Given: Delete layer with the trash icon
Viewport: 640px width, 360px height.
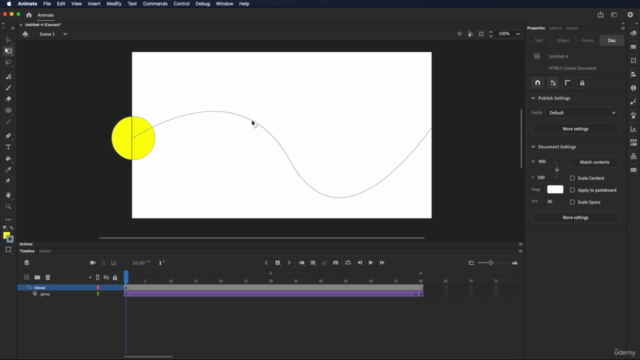Looking at the screenshot, I should tap(48, 278).
